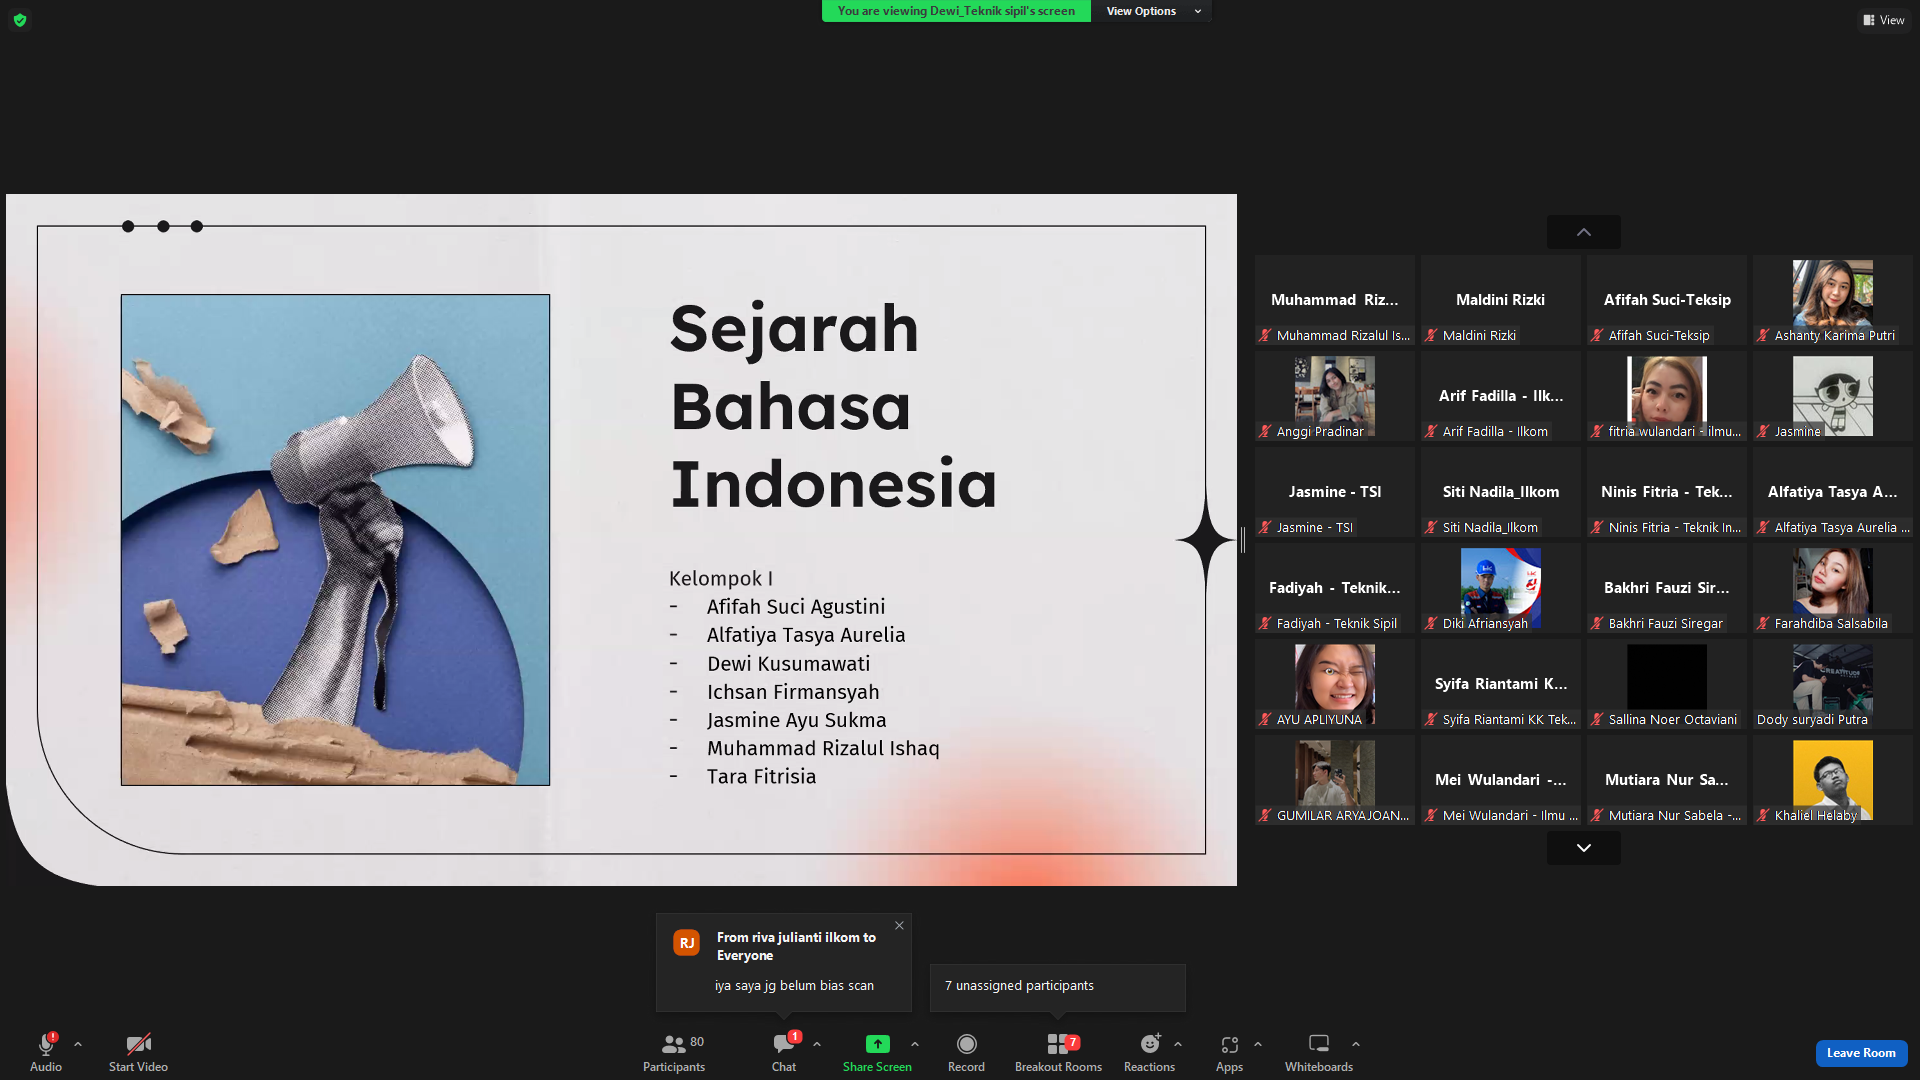
Task: Open the Chat panel
Action: 784,1053
